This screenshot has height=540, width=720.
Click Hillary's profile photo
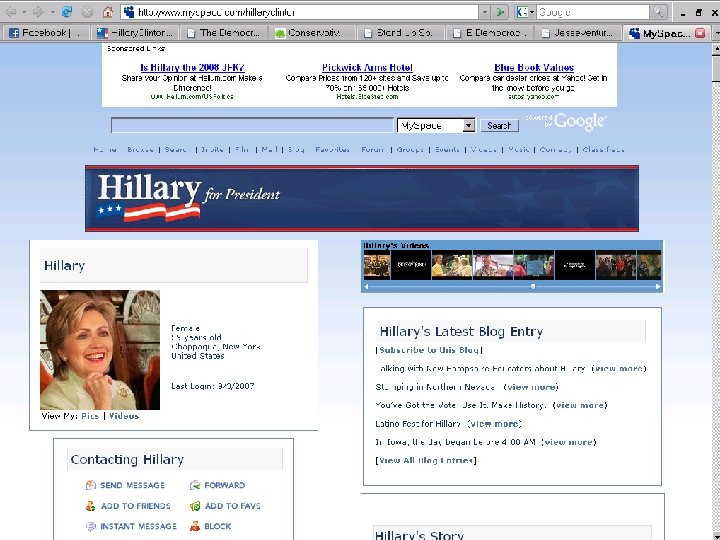[x=100, y=350]
